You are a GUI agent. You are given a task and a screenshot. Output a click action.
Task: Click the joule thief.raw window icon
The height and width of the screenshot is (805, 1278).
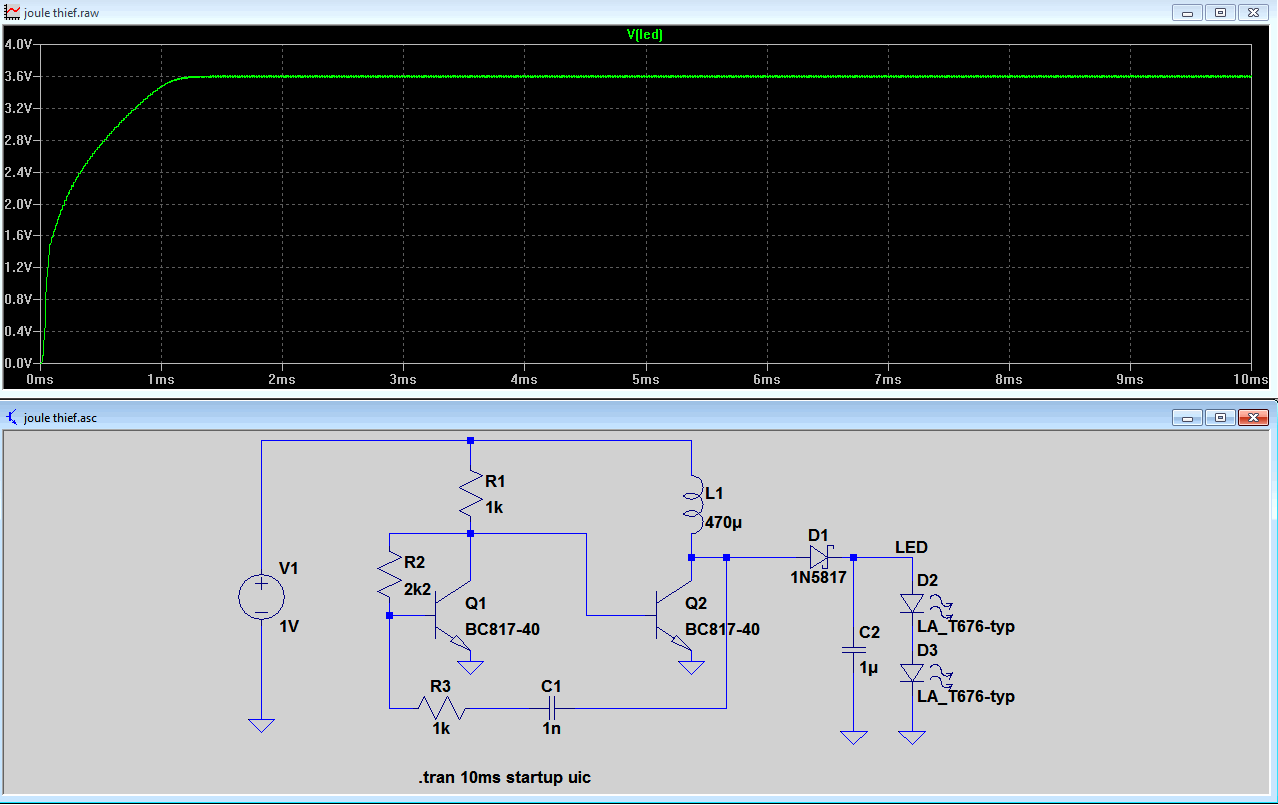(12, 13)
